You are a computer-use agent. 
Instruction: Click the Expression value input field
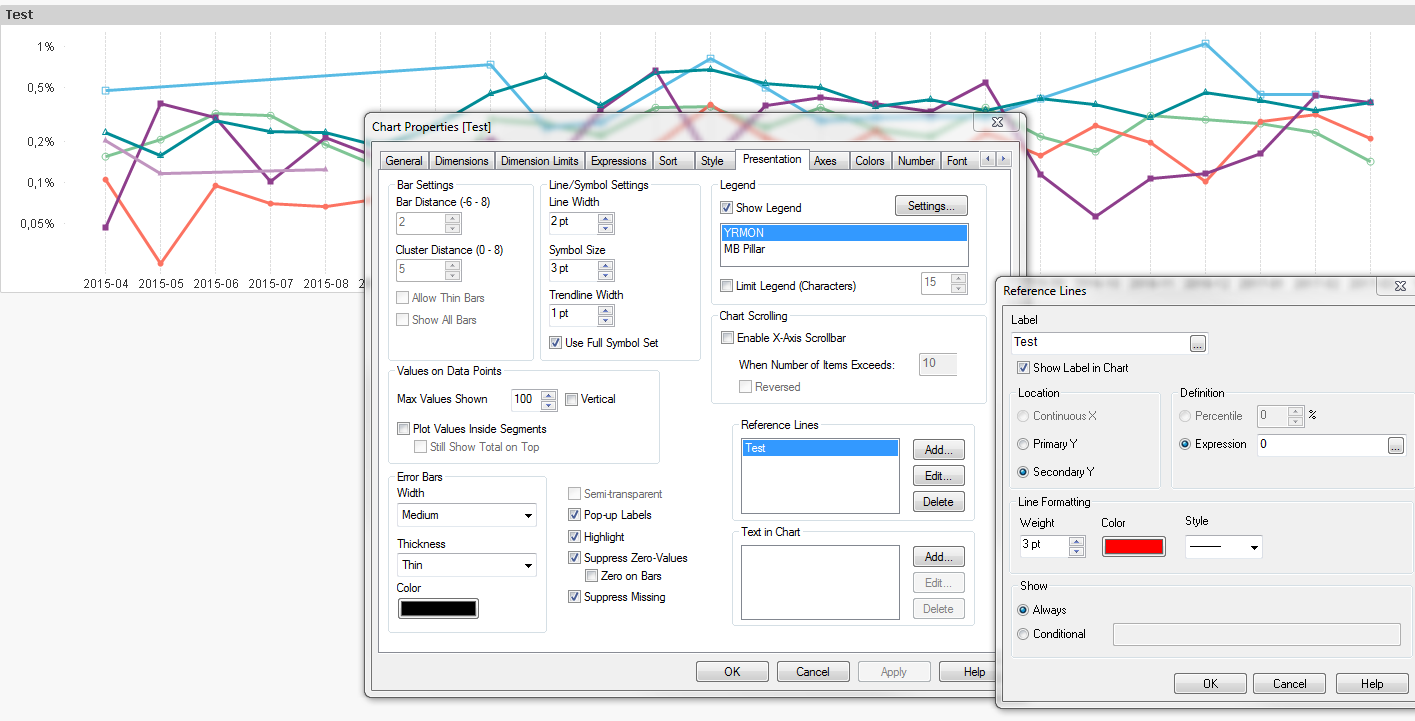[1321, 446]
